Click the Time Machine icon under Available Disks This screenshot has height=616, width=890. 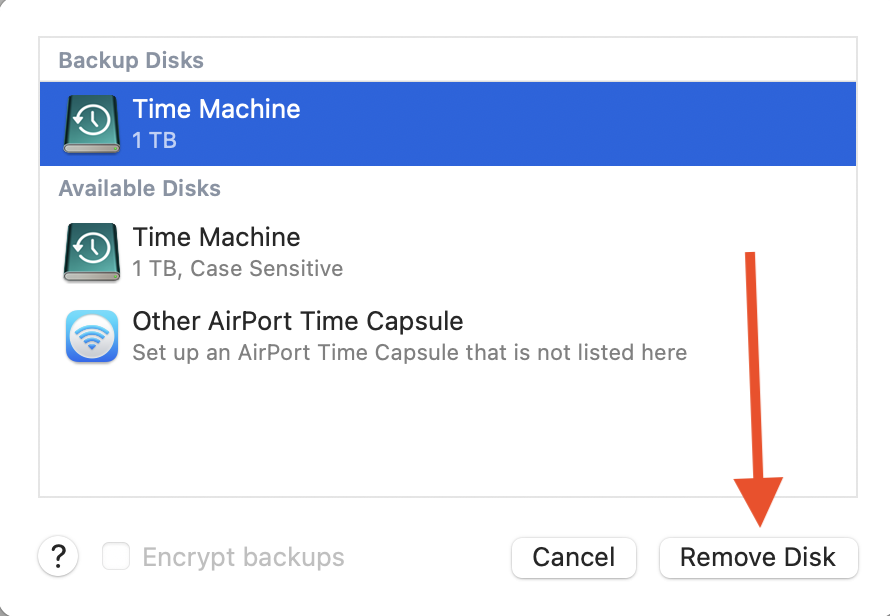pyautogui.click(x=91, y=252)
